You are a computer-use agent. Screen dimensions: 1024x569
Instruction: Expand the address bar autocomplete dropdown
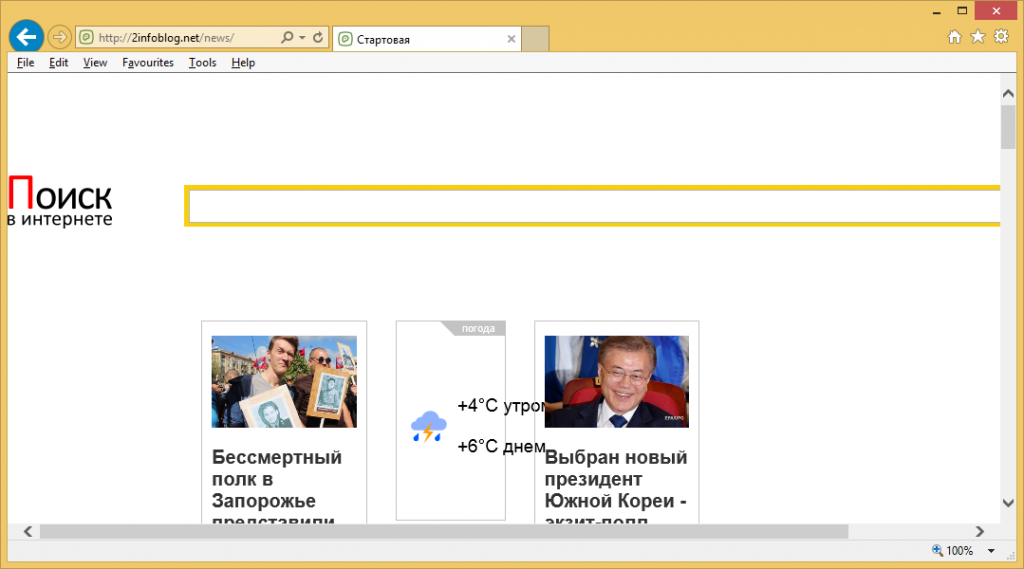tap(302, 38)
